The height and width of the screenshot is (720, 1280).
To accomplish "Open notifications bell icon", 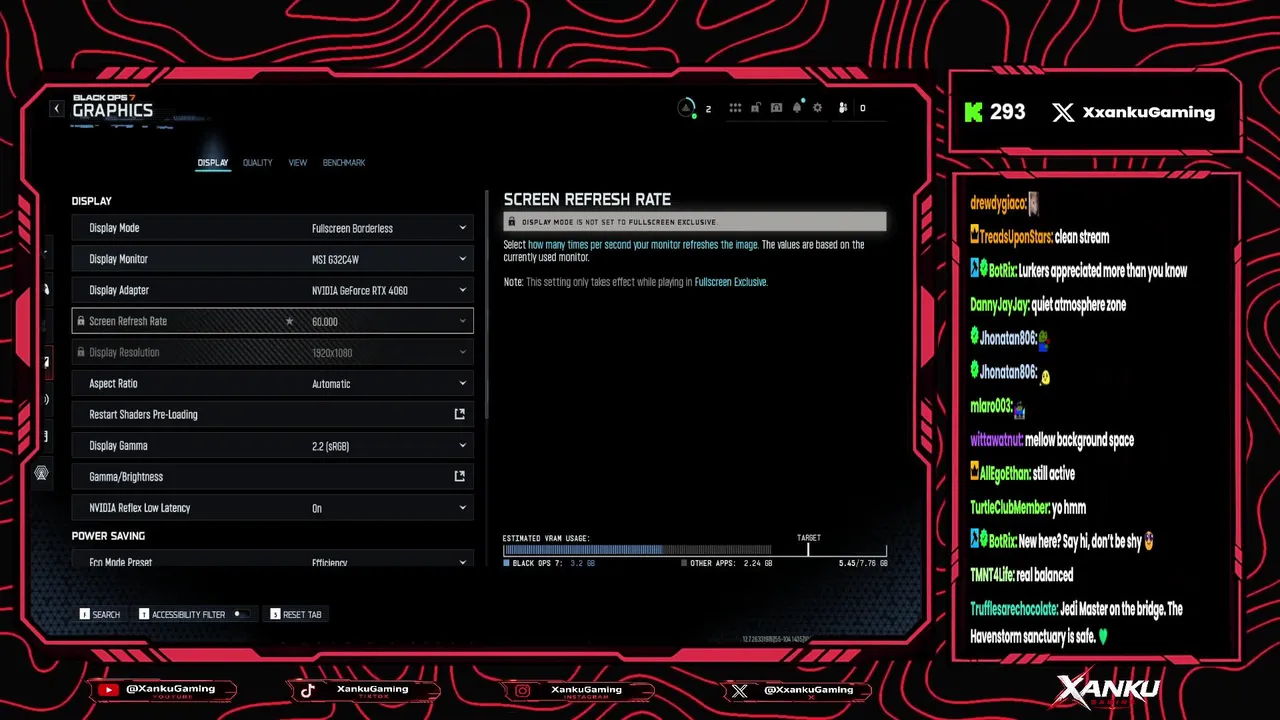I will click(x=797, y=108).
